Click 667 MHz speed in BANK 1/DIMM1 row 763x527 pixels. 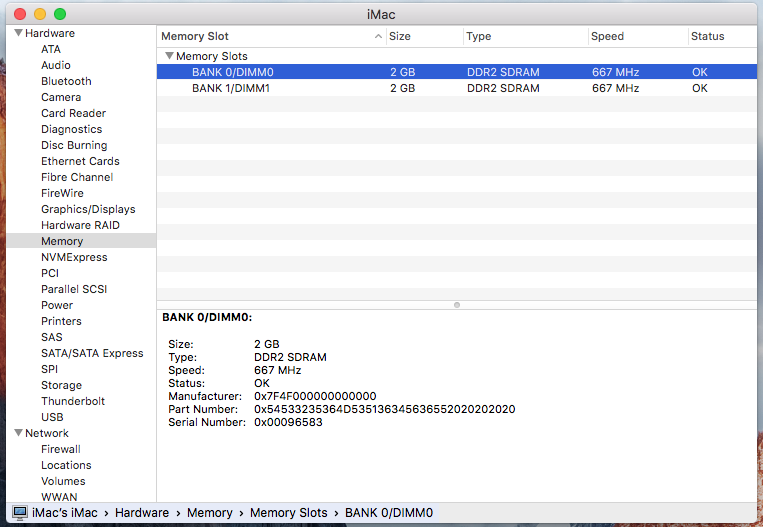click(616, 88)
